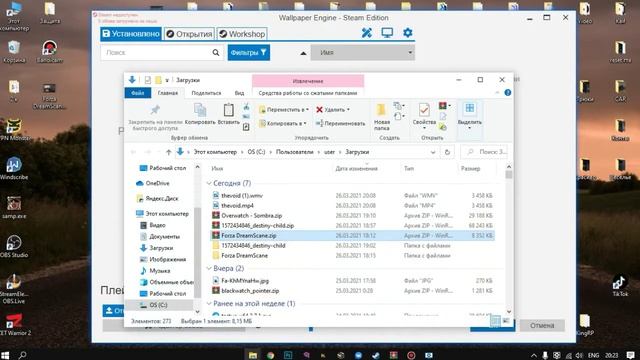The height and width of the screenshot is (360, 640).
Task: Click Закрепить на панели быстрого доступа pin icon
Action: [155, 109]
